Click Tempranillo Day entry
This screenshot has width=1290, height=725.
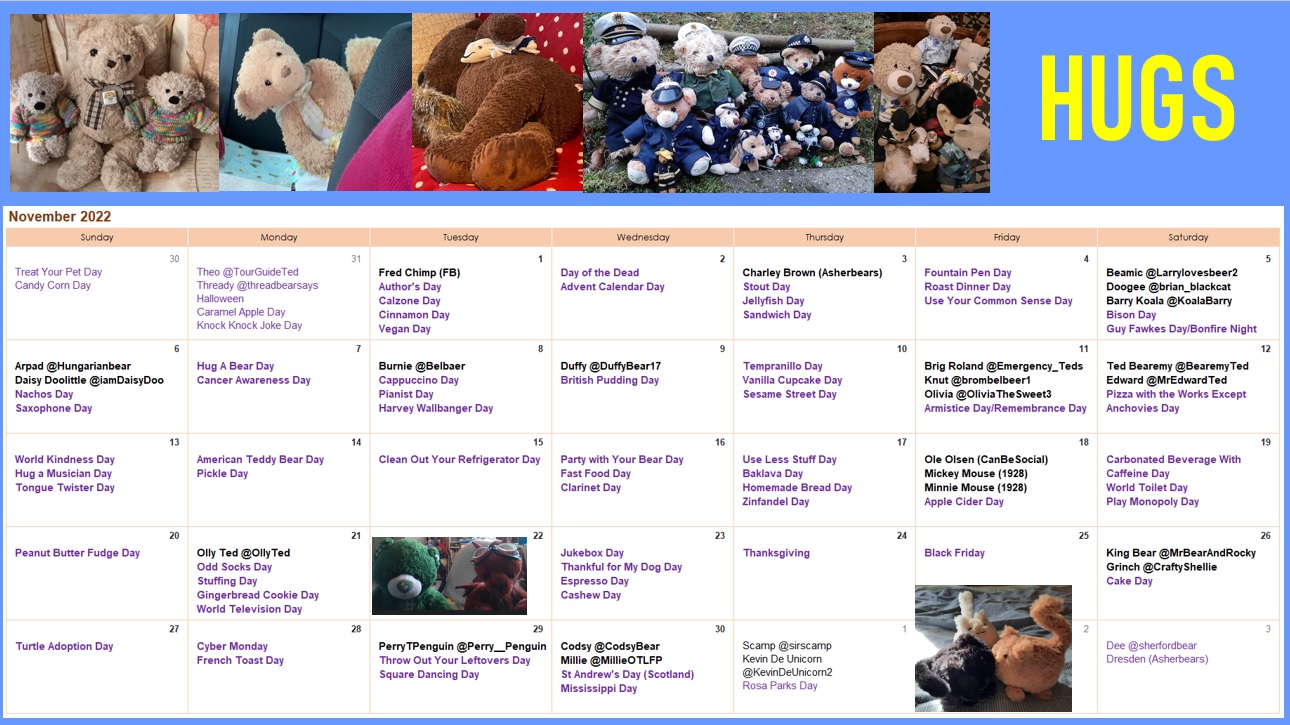[x=782, y=366]
